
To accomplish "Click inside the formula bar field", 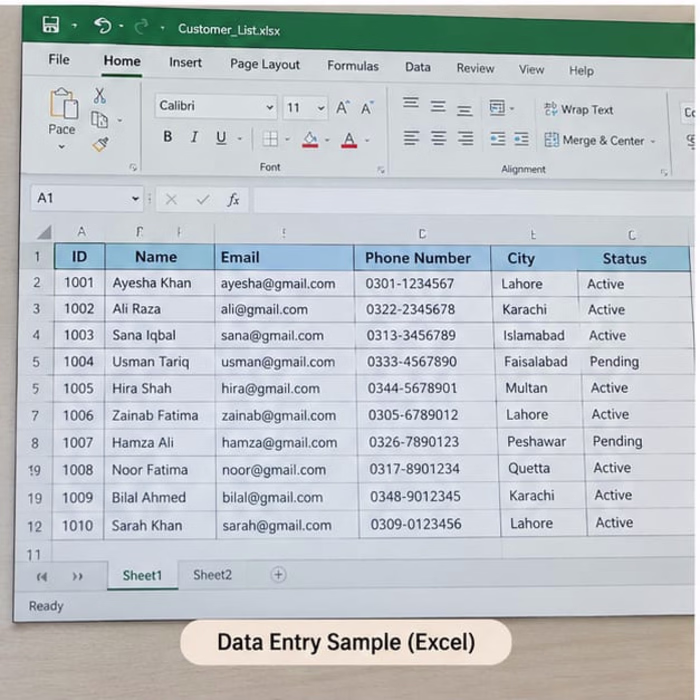I will point(473,201).
